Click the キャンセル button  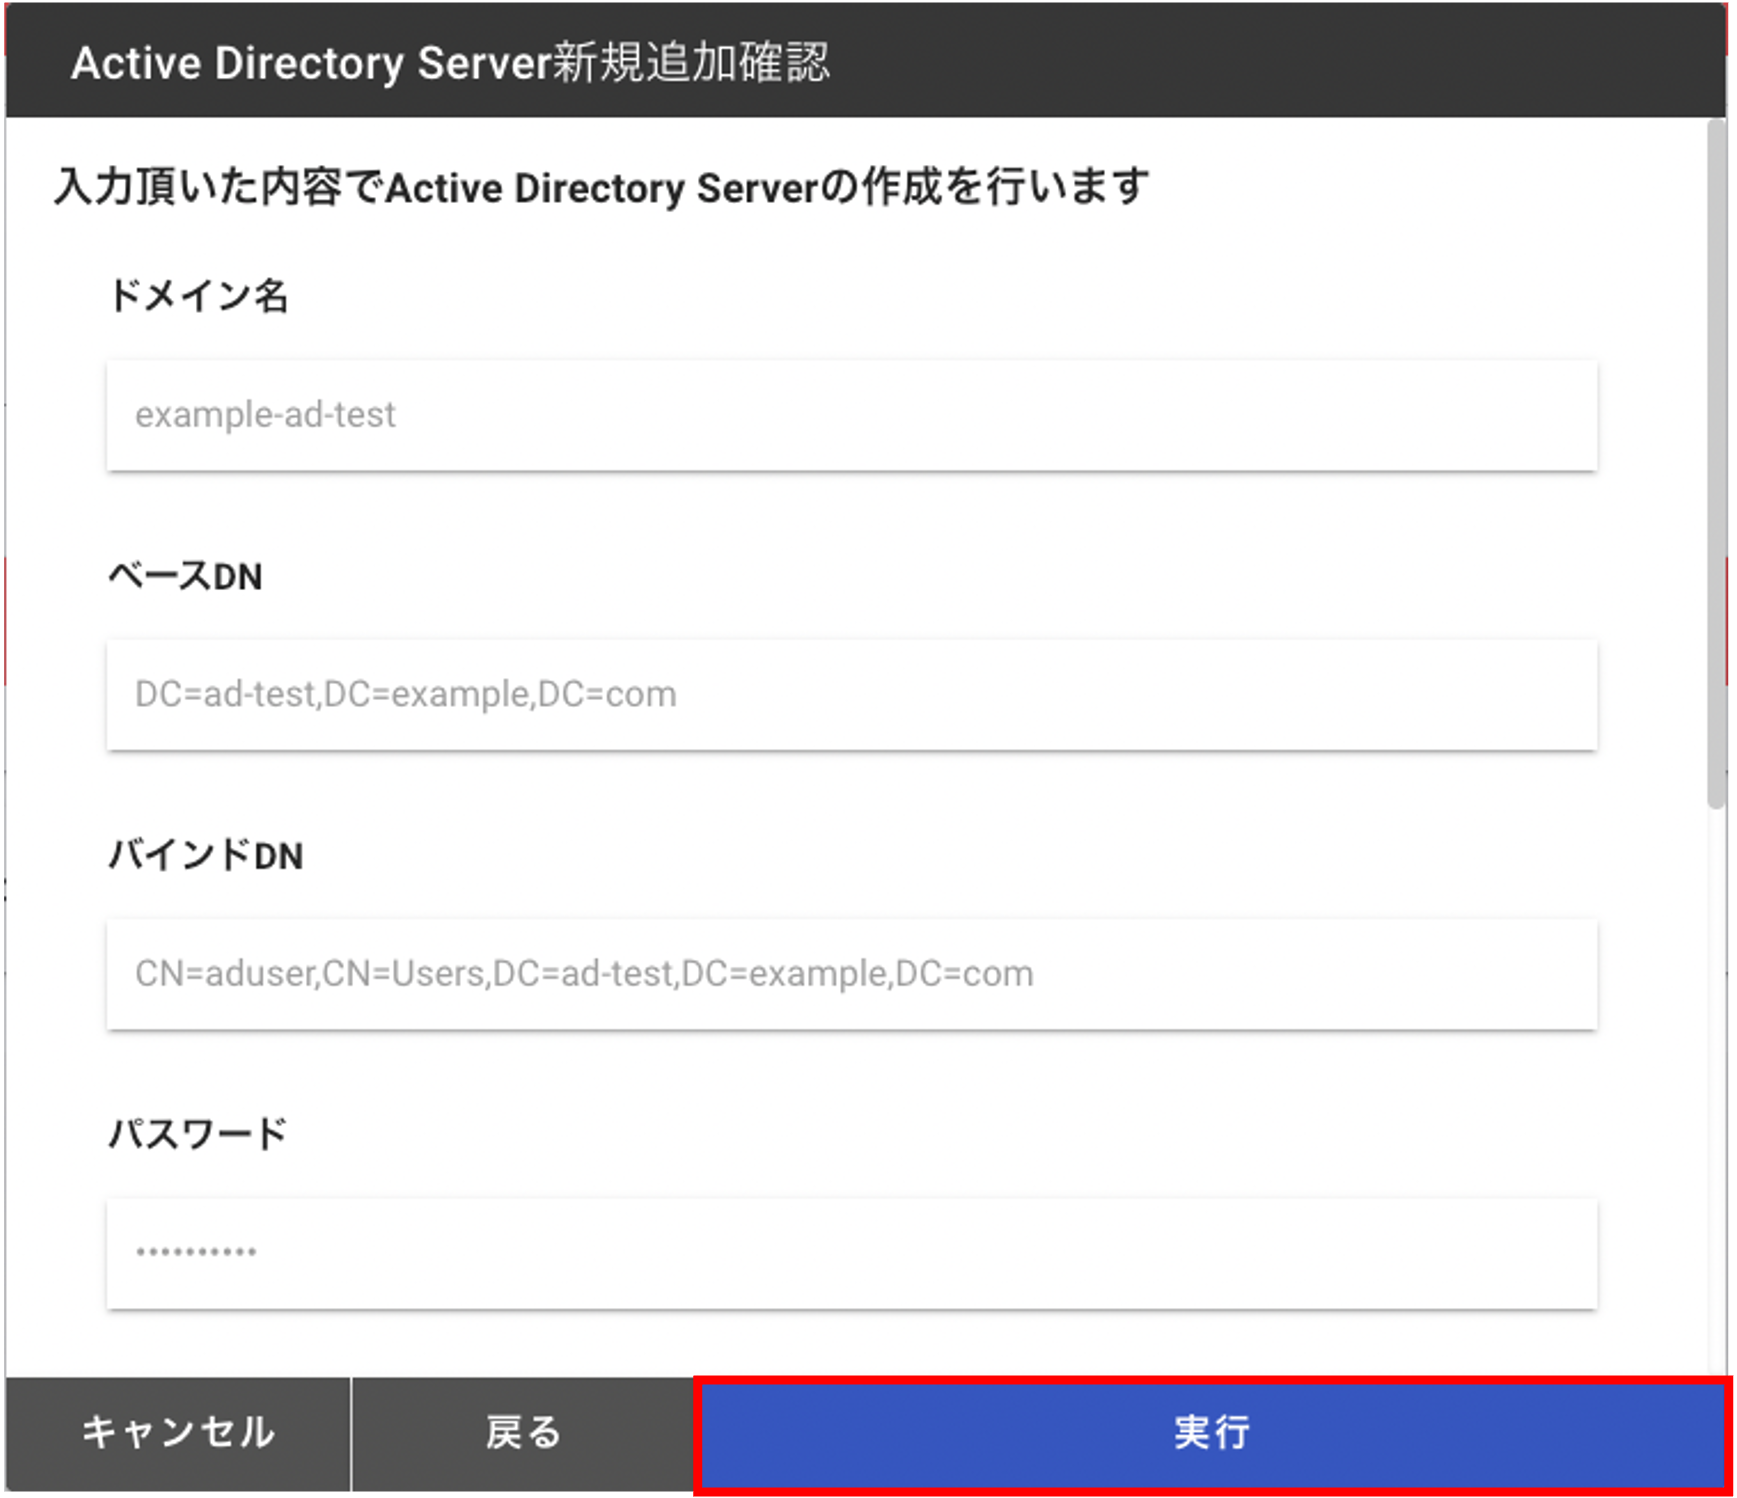click(178, 1434)
